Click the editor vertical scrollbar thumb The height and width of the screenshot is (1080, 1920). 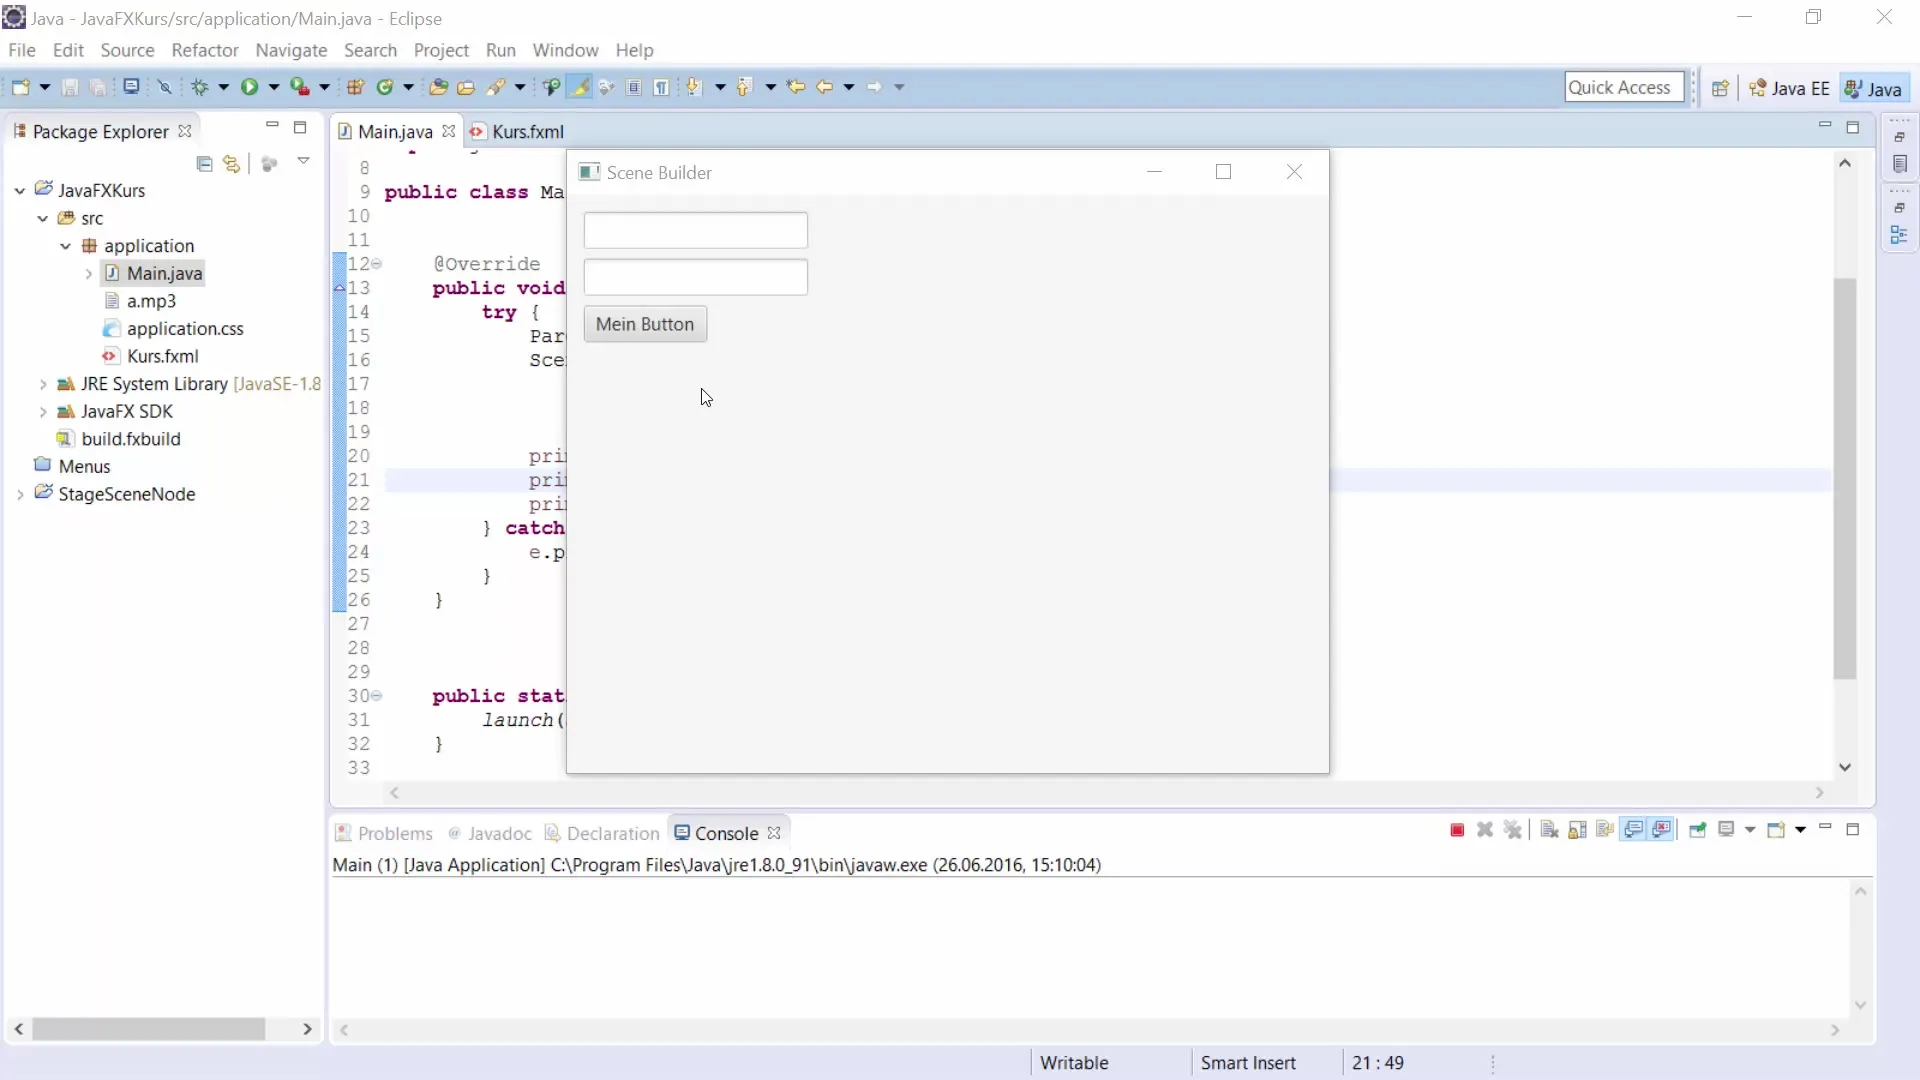(1845, 479)
